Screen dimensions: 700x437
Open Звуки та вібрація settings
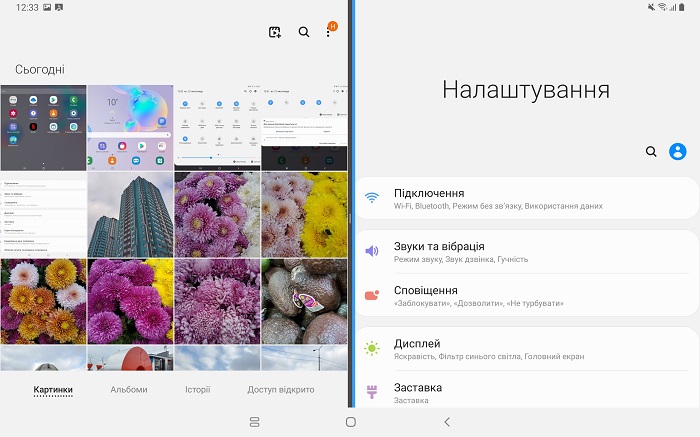click(x=527, y=252)
